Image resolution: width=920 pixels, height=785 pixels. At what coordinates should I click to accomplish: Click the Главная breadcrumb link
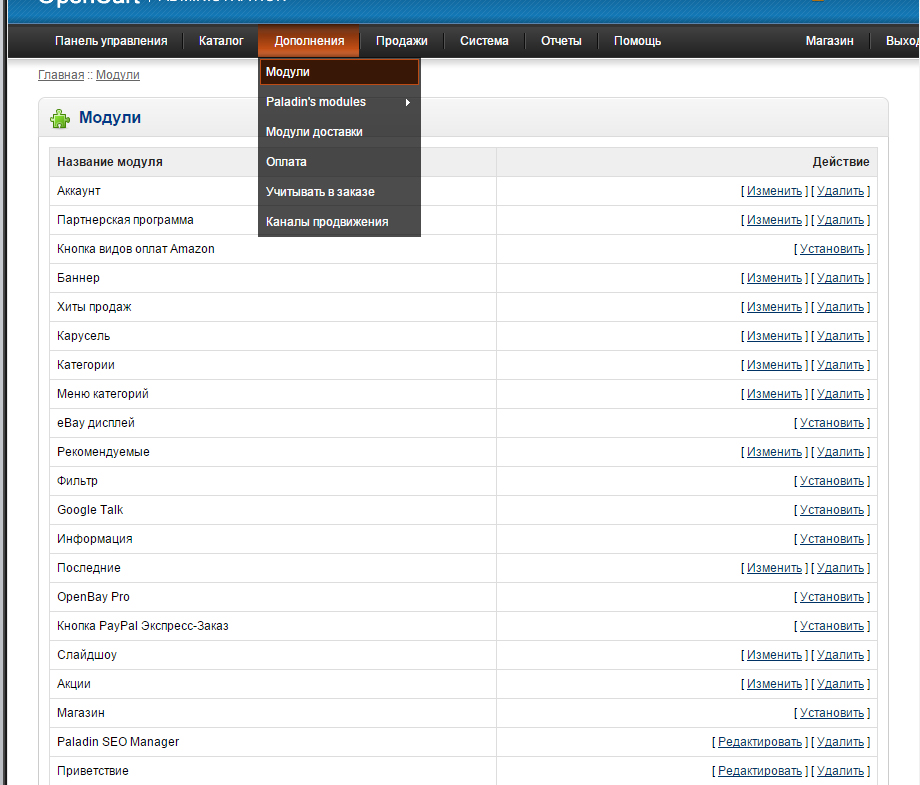click(x=61, y=75)
